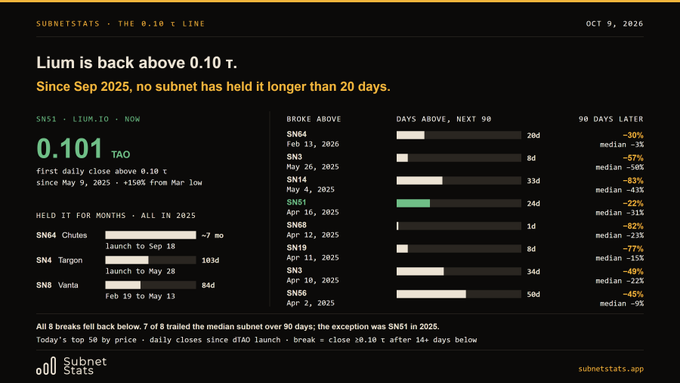The height and width of the screenshot is (383, 680).
Task: Click the SN8 Vanta 84d bar
Action: [150, 285]
